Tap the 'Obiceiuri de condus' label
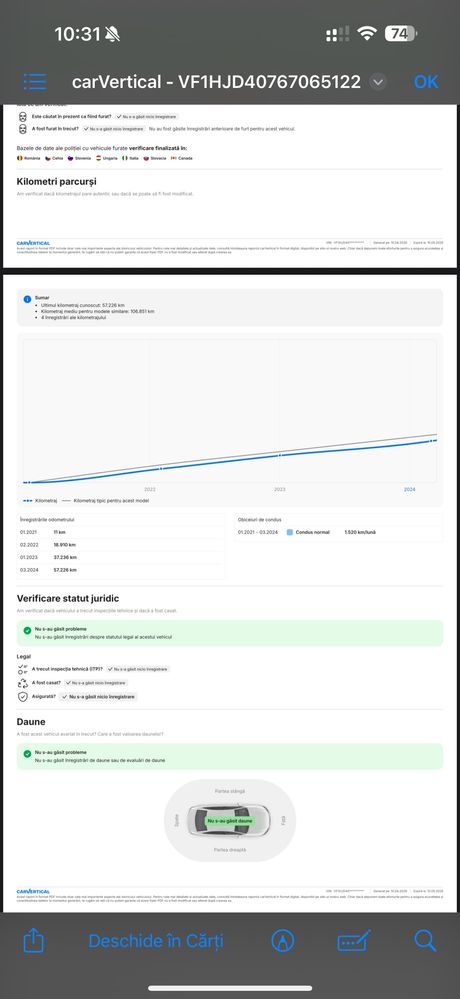Screen dimensions: 460x999 click(x=259, y=520)
